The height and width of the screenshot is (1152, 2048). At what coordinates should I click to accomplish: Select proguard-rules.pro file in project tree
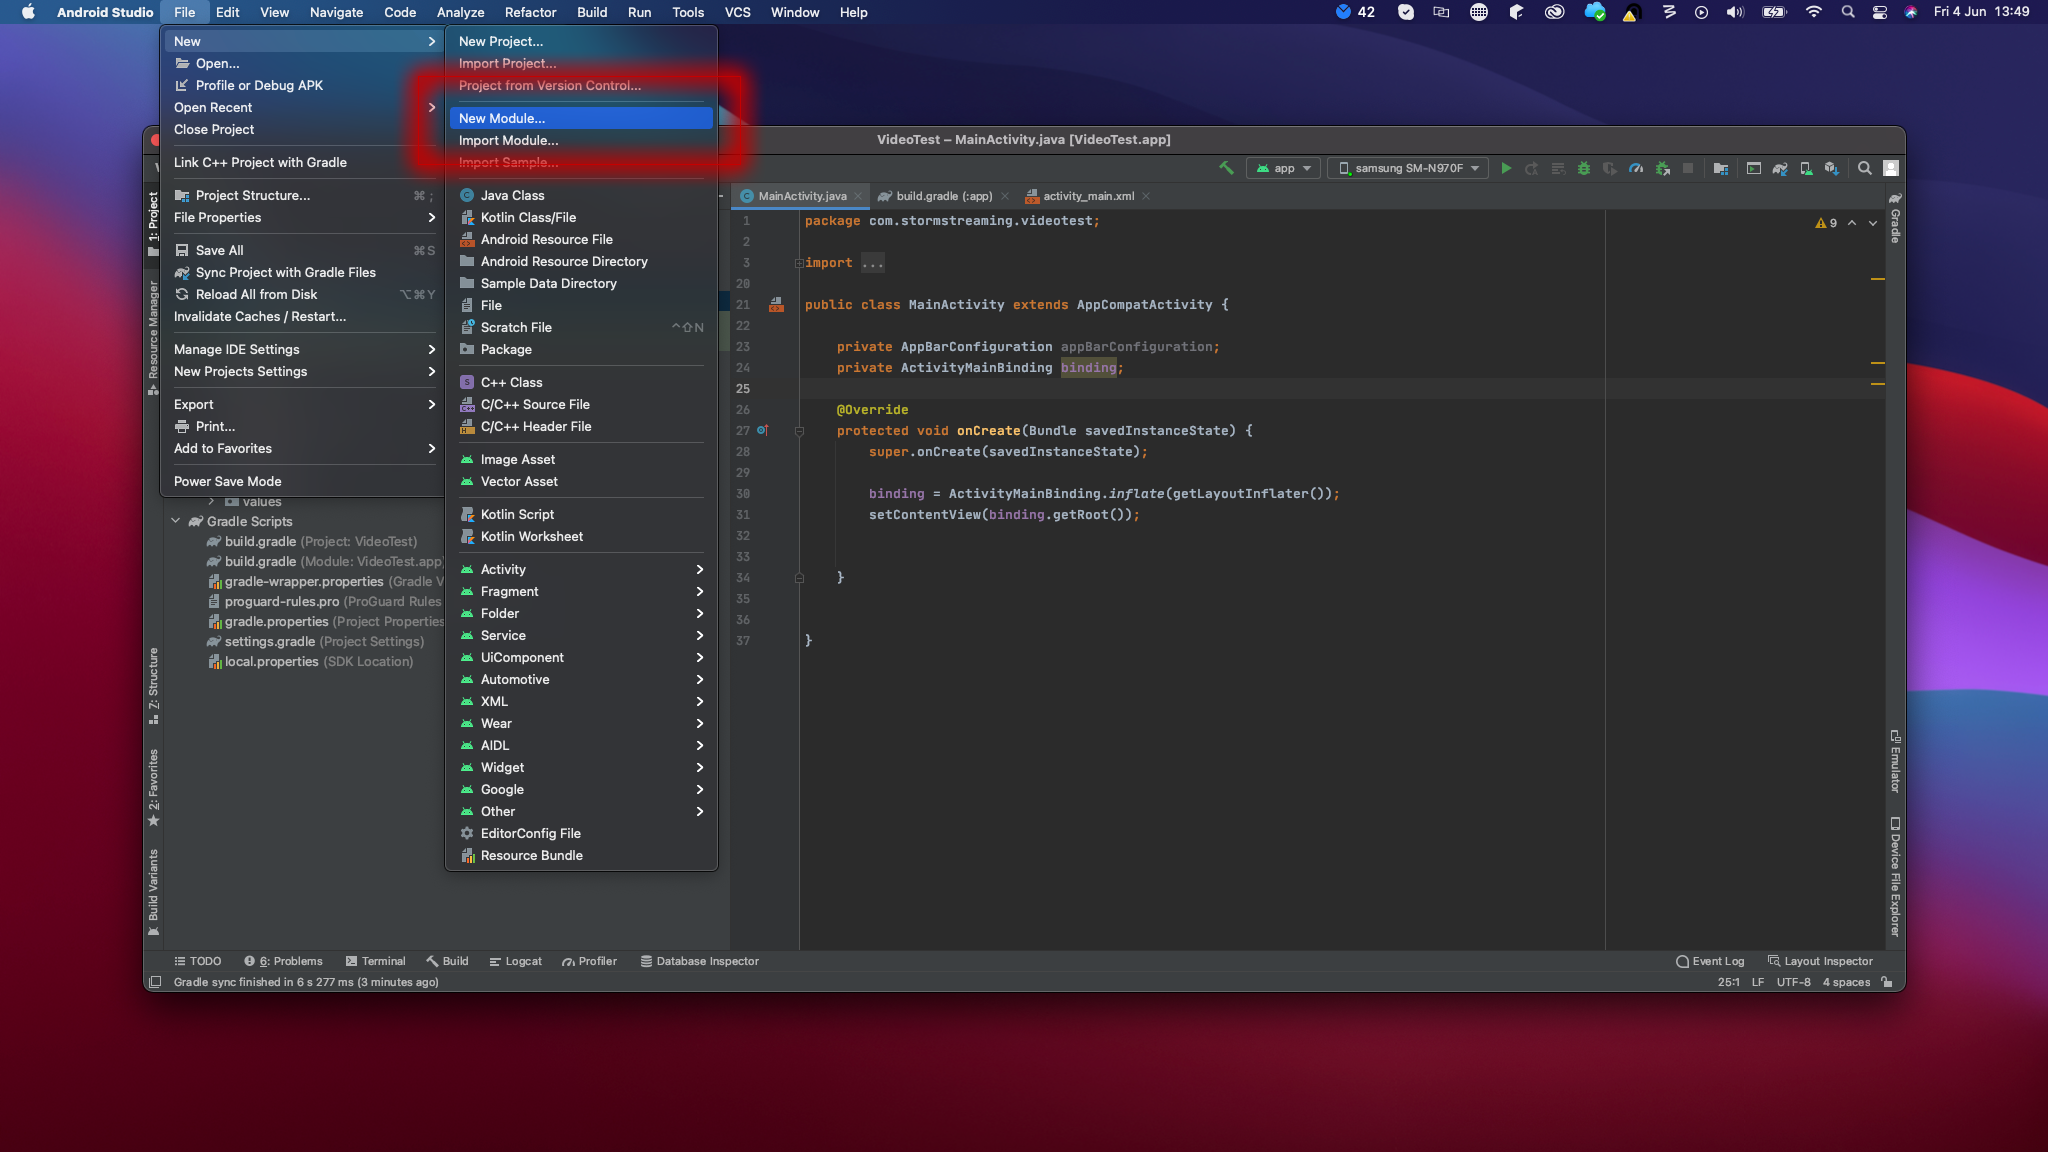pos(324,601)
